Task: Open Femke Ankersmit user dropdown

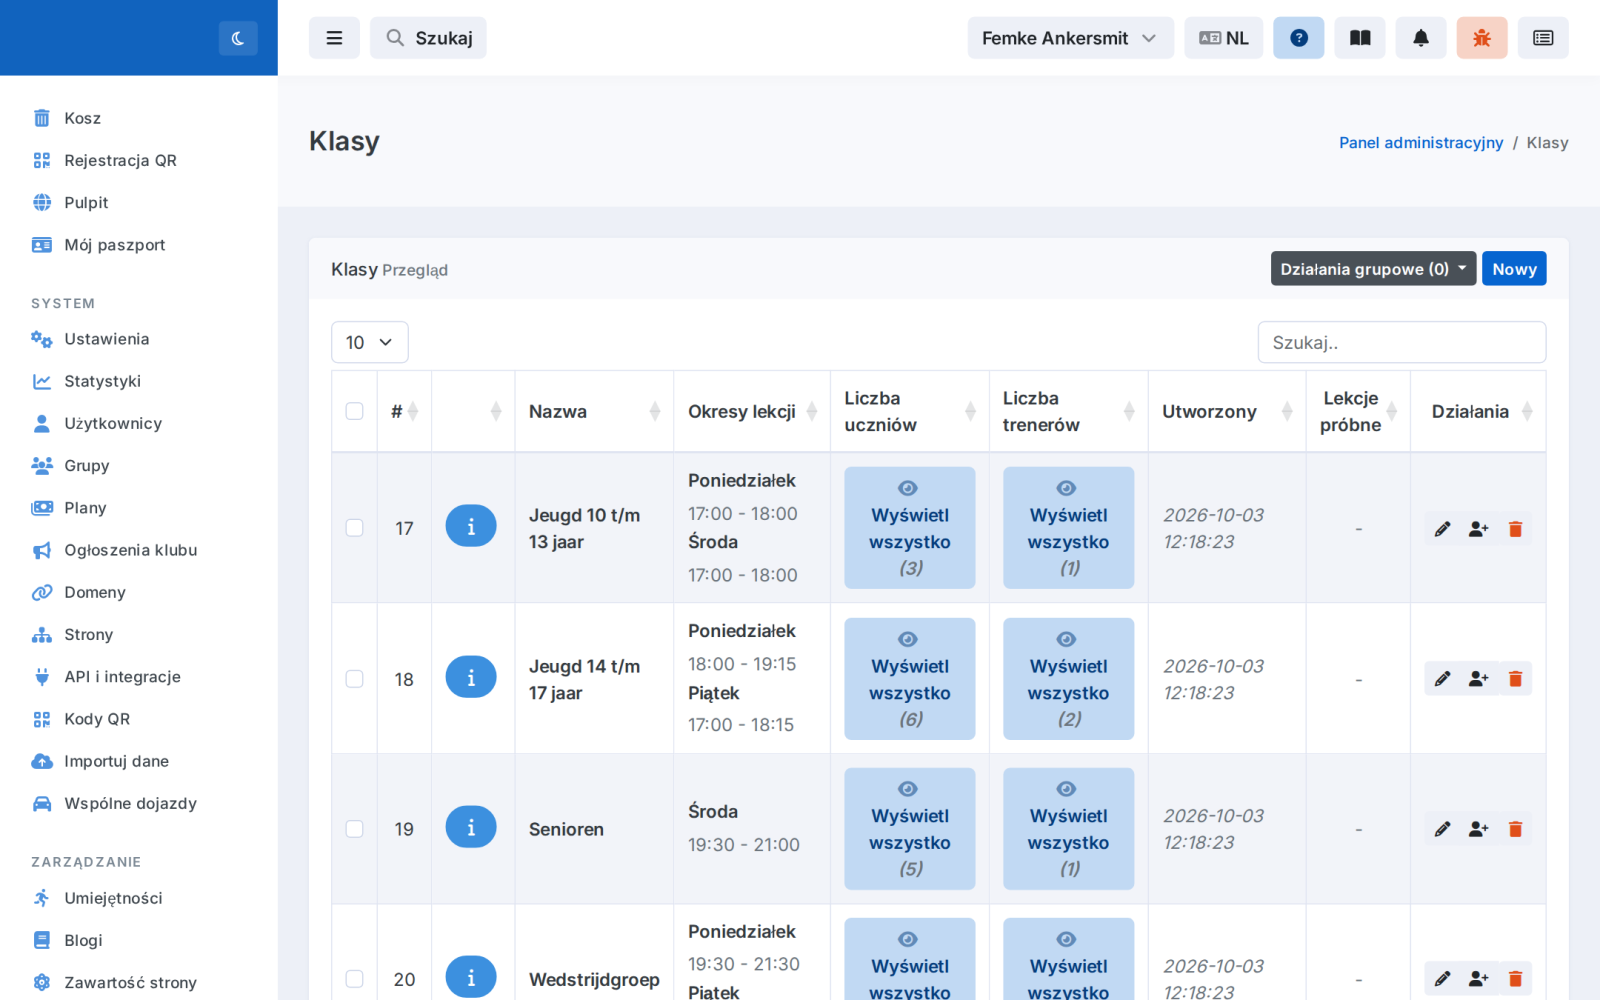Action: pos(1070,38)
